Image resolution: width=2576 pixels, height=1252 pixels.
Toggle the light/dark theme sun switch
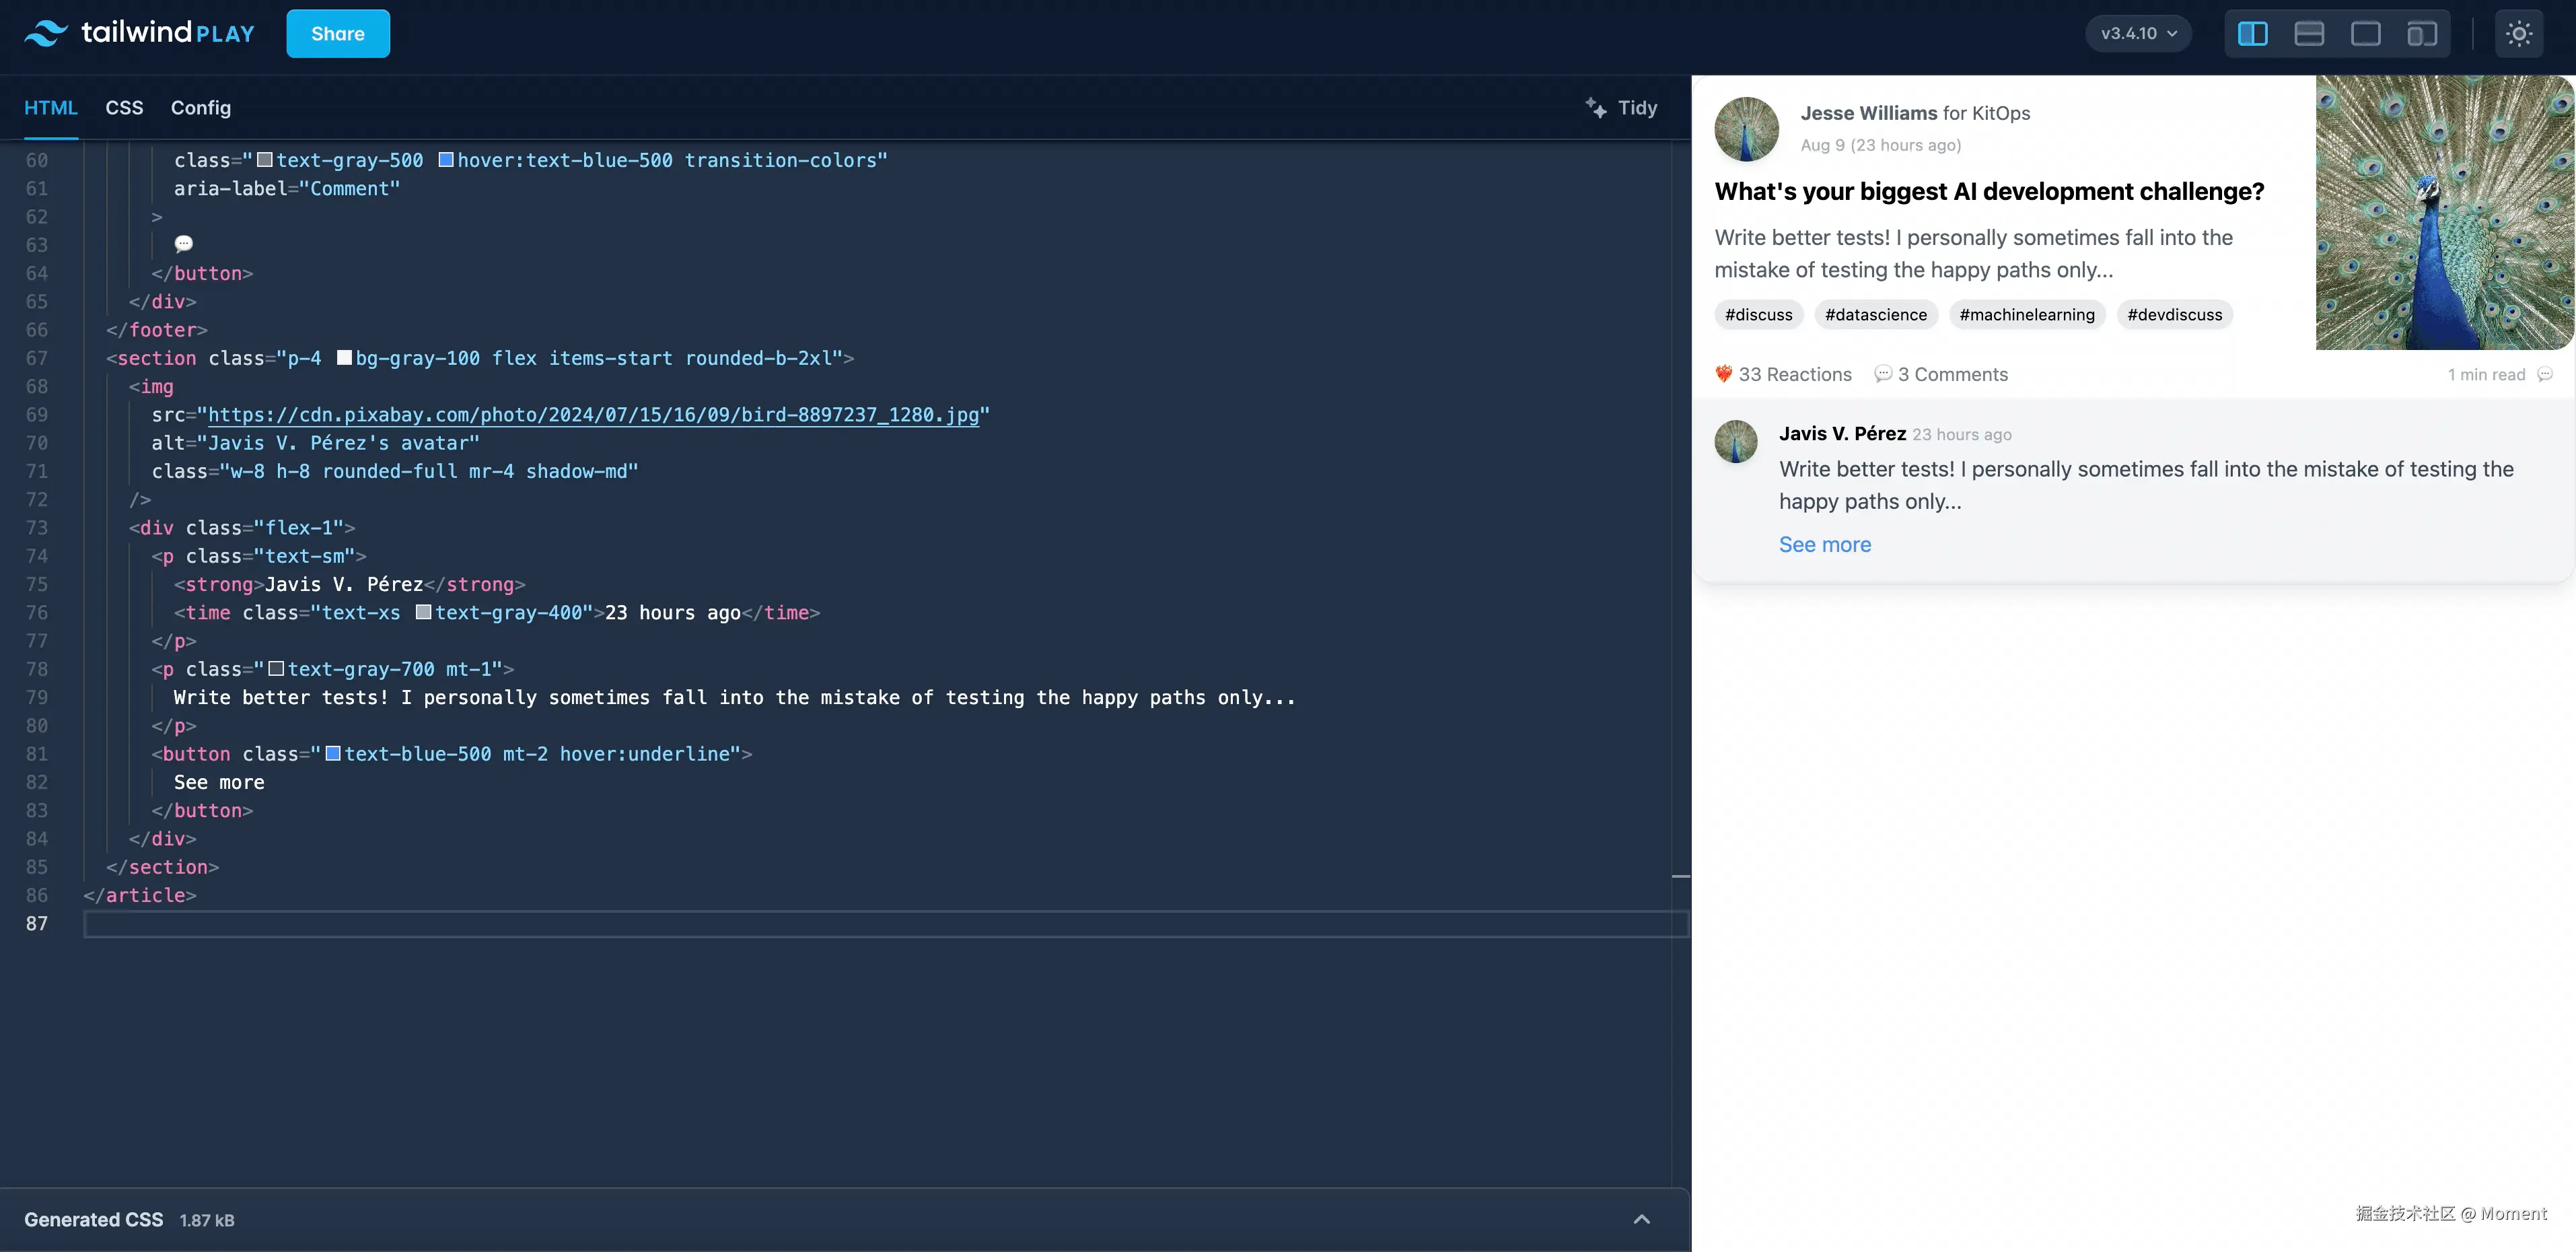pyautogui.click(x=2519, y=33)
